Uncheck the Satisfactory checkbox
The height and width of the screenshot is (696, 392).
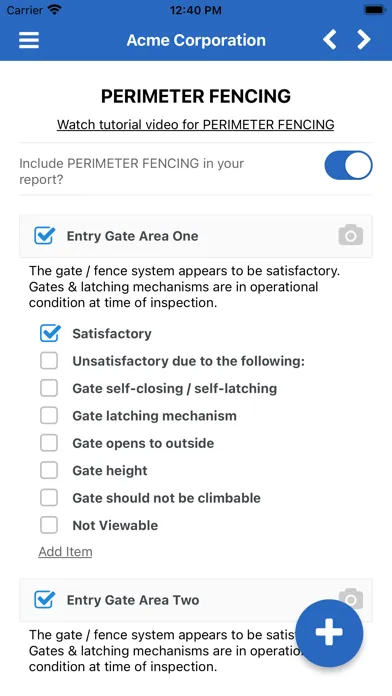point(50,333)
